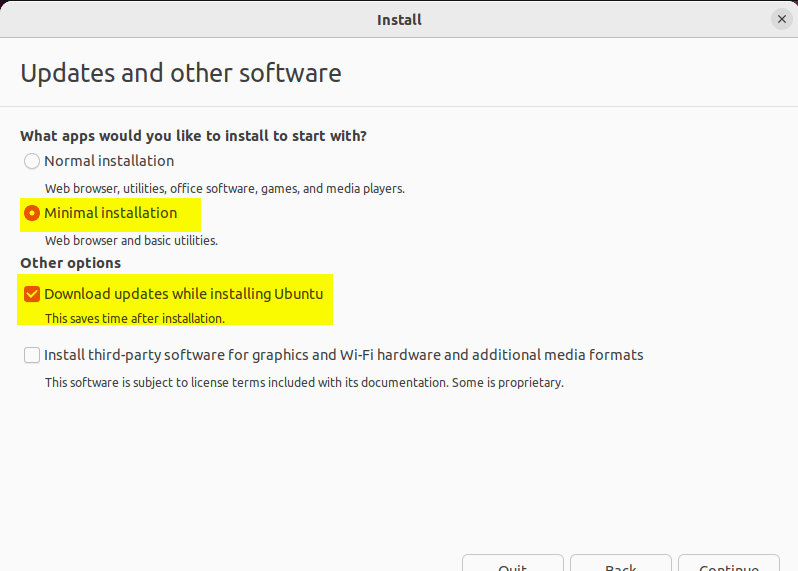The image size is (798, 571).
Task: Click the Normal installation description line
Action: pos(224,188)
